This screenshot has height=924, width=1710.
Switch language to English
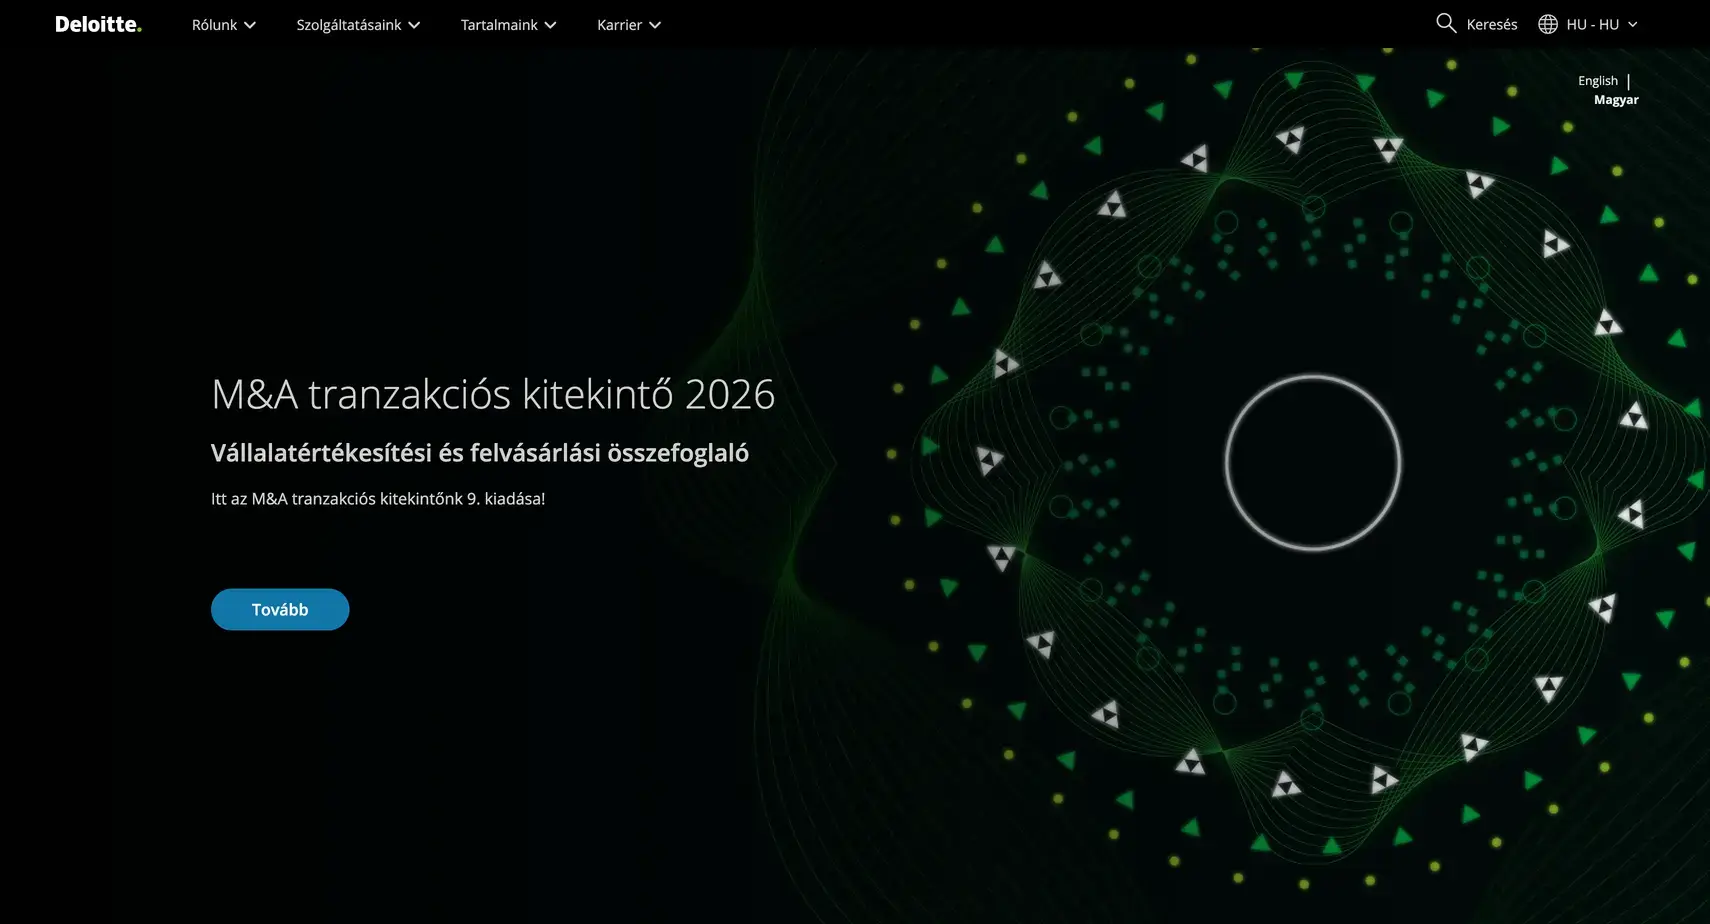coord(1598,81)
